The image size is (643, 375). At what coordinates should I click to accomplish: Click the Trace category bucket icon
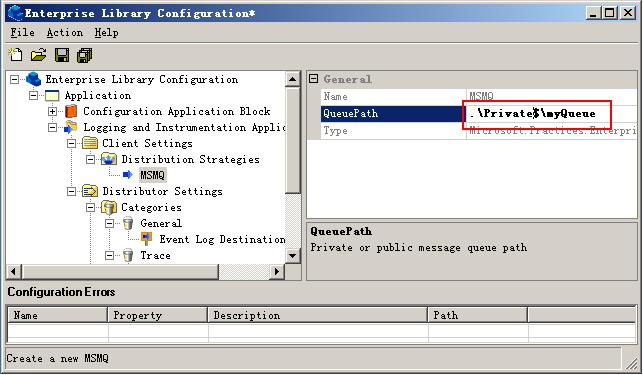click(x=128, y=255)
